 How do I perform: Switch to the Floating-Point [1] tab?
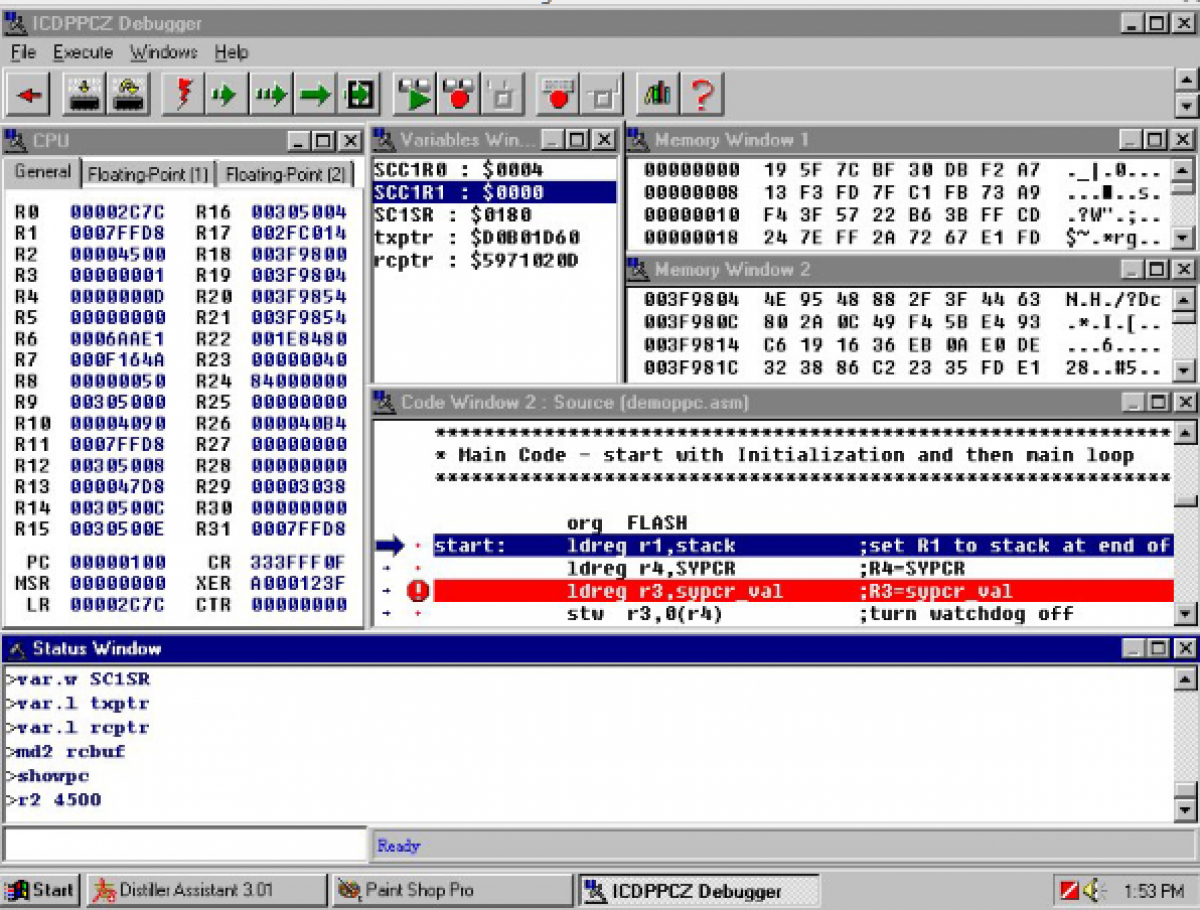click(148, 174)
